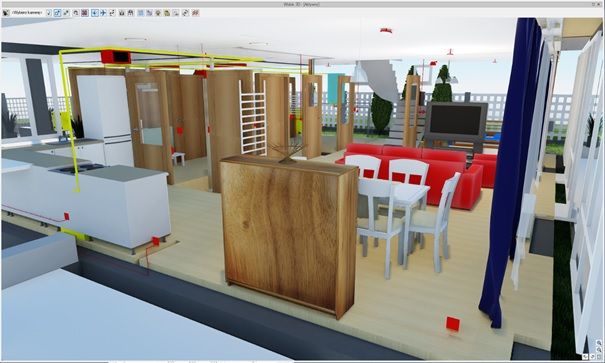The image size is (605, 363).
Task: Click the upper magnifier zoom icon bottom-right
Action: point(599,343)
